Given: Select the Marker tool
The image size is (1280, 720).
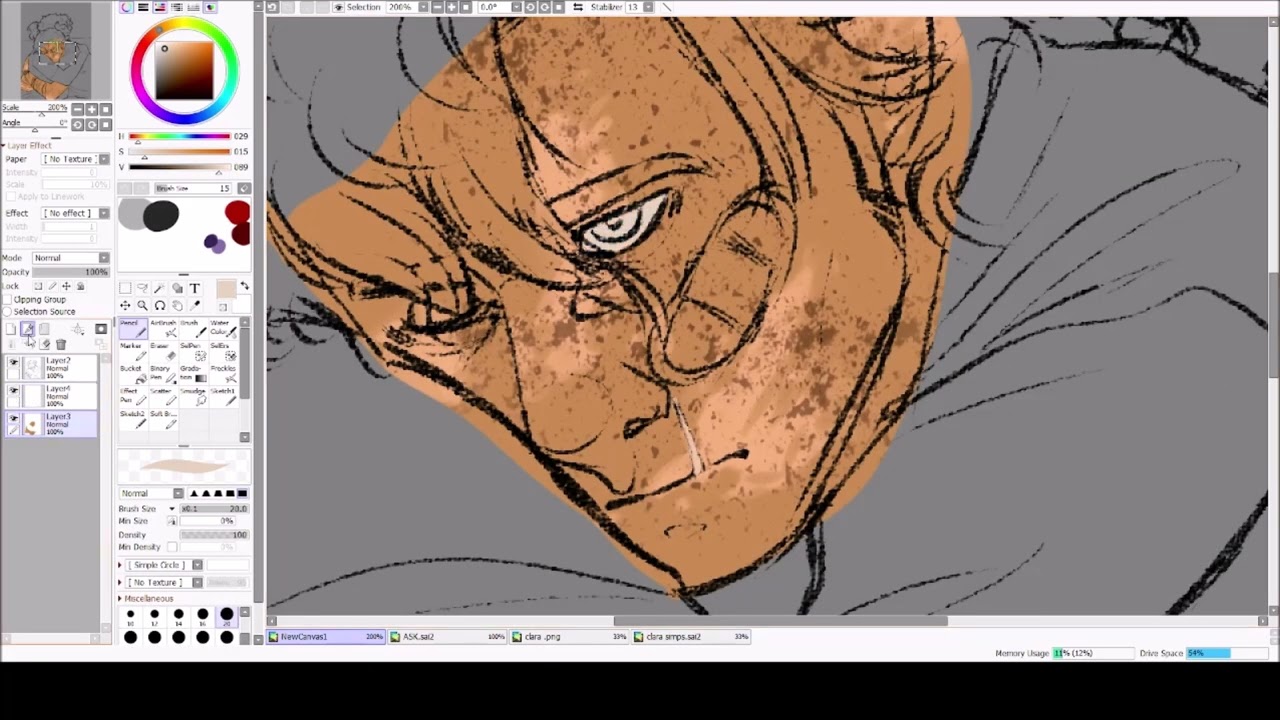Looking at the screenshot, I should 133,352.
